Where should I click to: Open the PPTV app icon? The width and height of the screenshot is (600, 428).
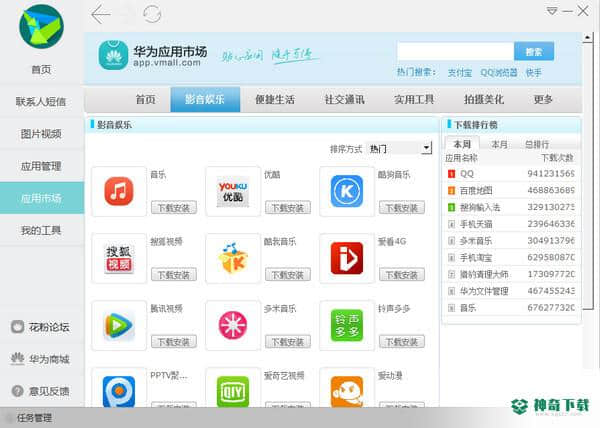(x=119, y=390)
